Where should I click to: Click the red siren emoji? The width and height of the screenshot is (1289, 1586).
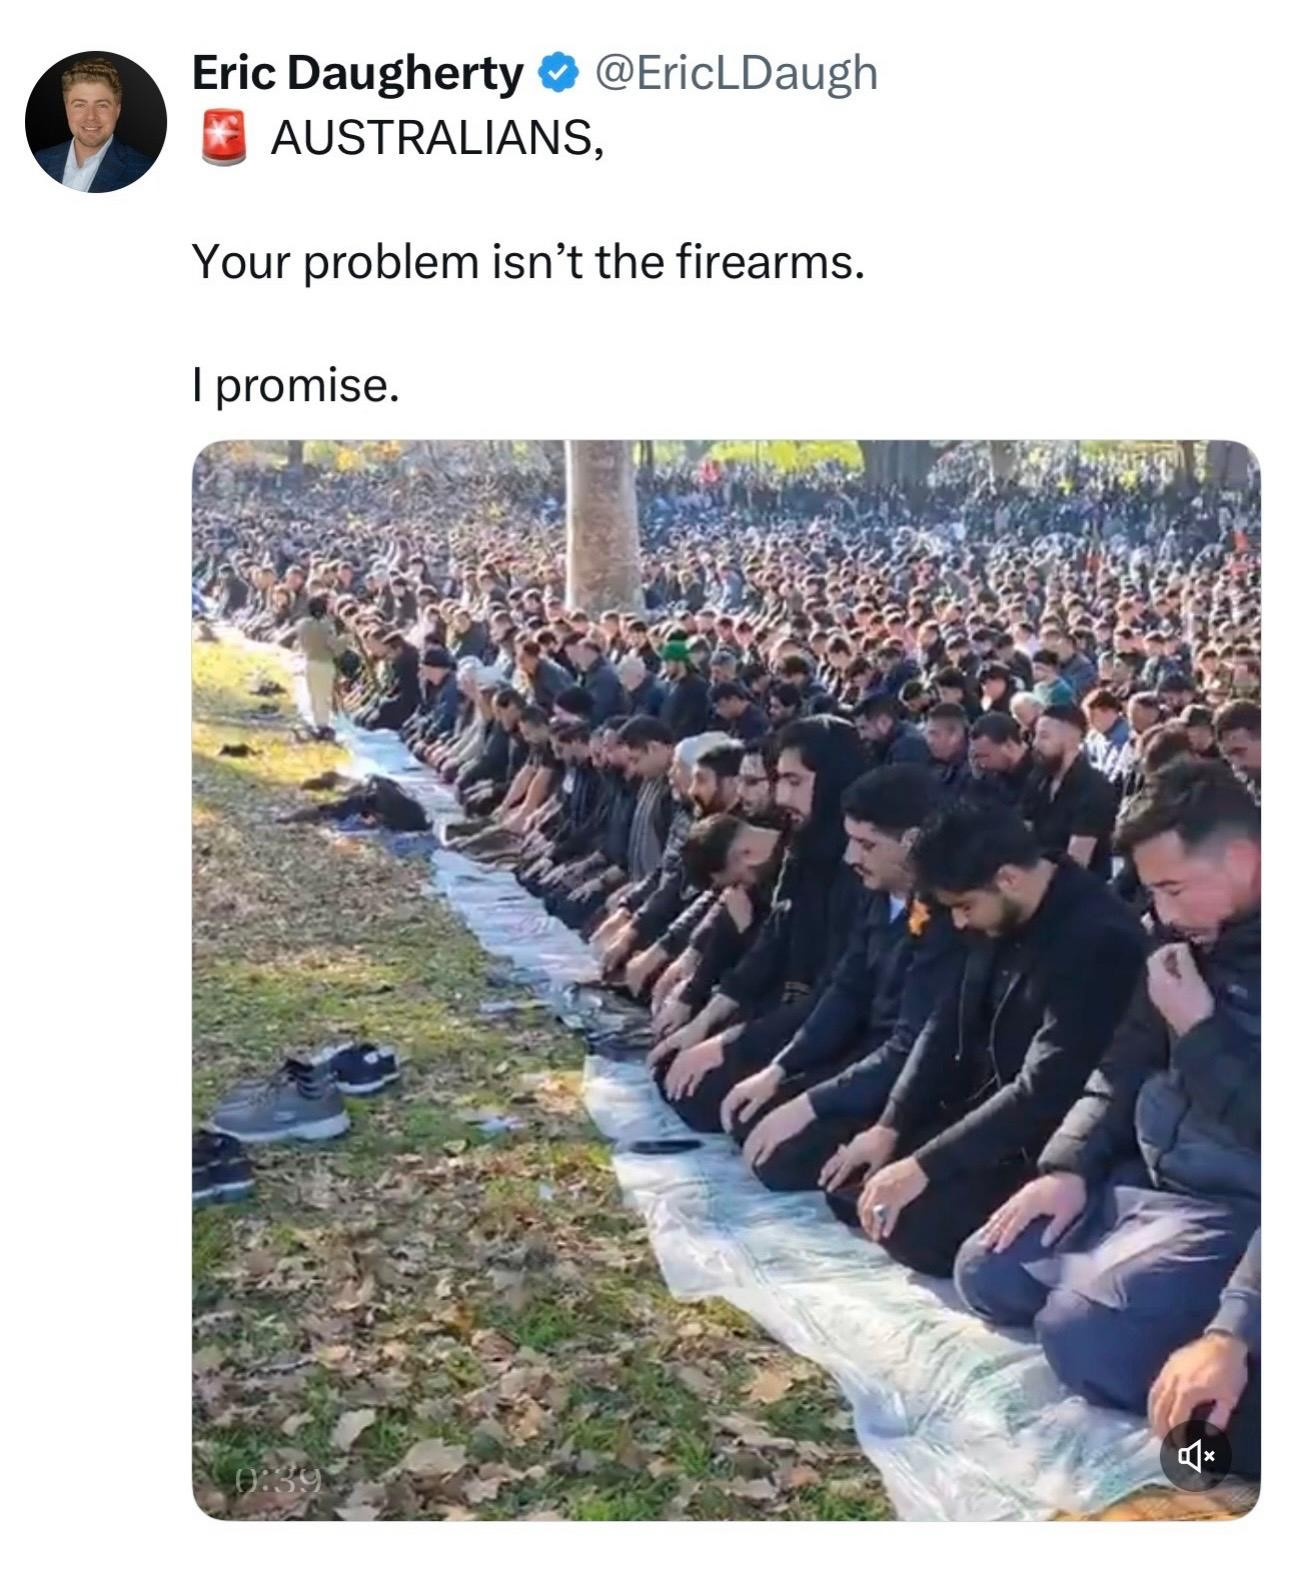pyautogui.click(x=225, y=137)
